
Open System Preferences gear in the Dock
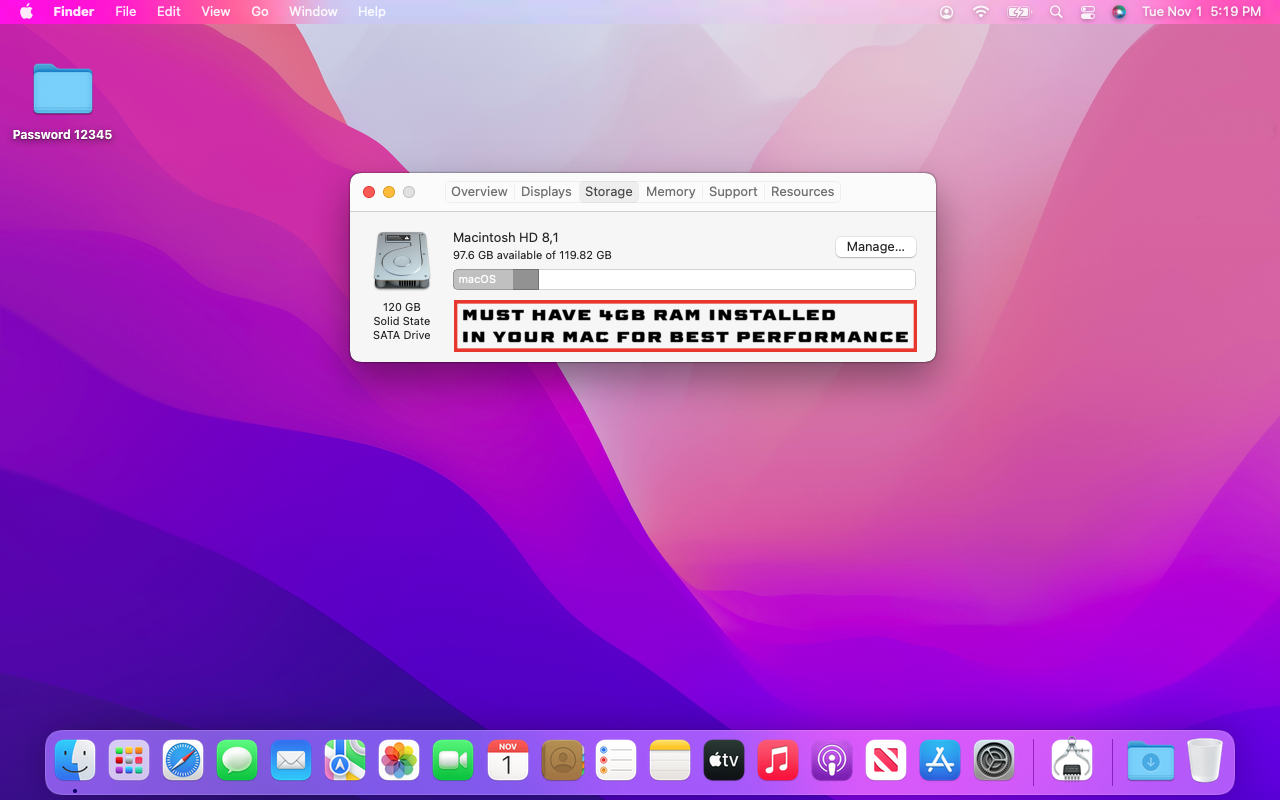coord(993,760)
